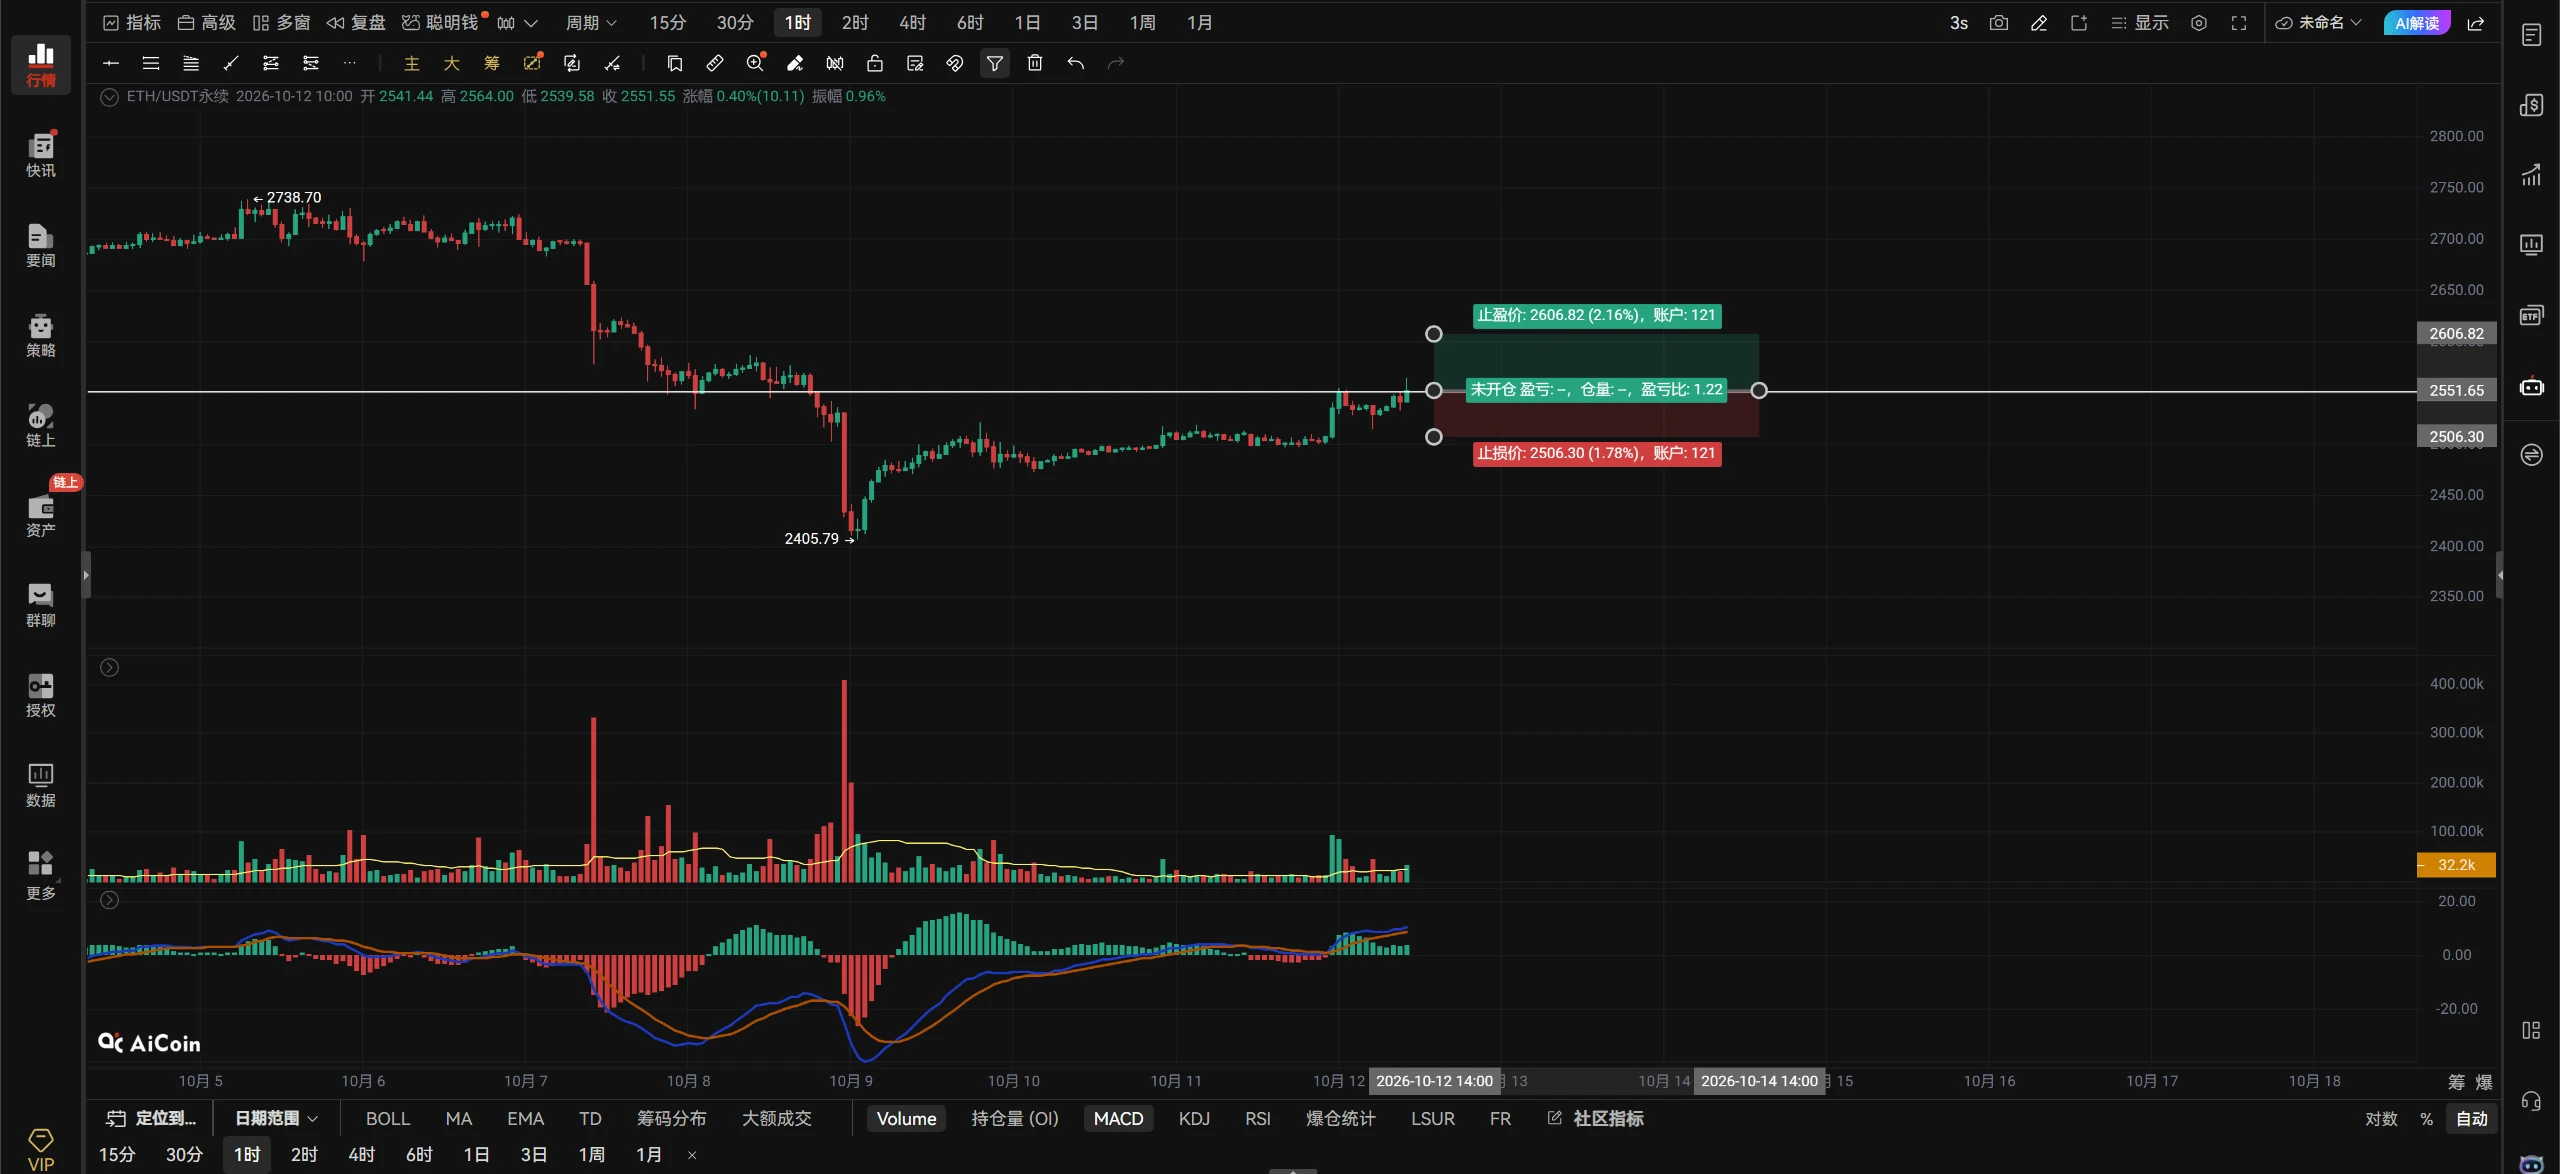This screenshot has height=1174, width=2560.
Task: Click the undo arrow icon
Action: (1075, 63)
